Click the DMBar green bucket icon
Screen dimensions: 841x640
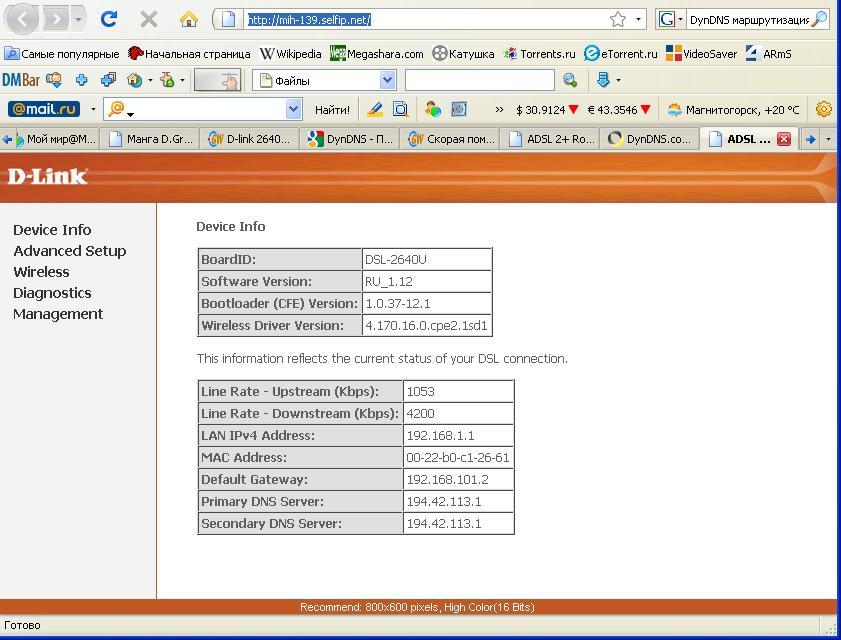[167, 80]
